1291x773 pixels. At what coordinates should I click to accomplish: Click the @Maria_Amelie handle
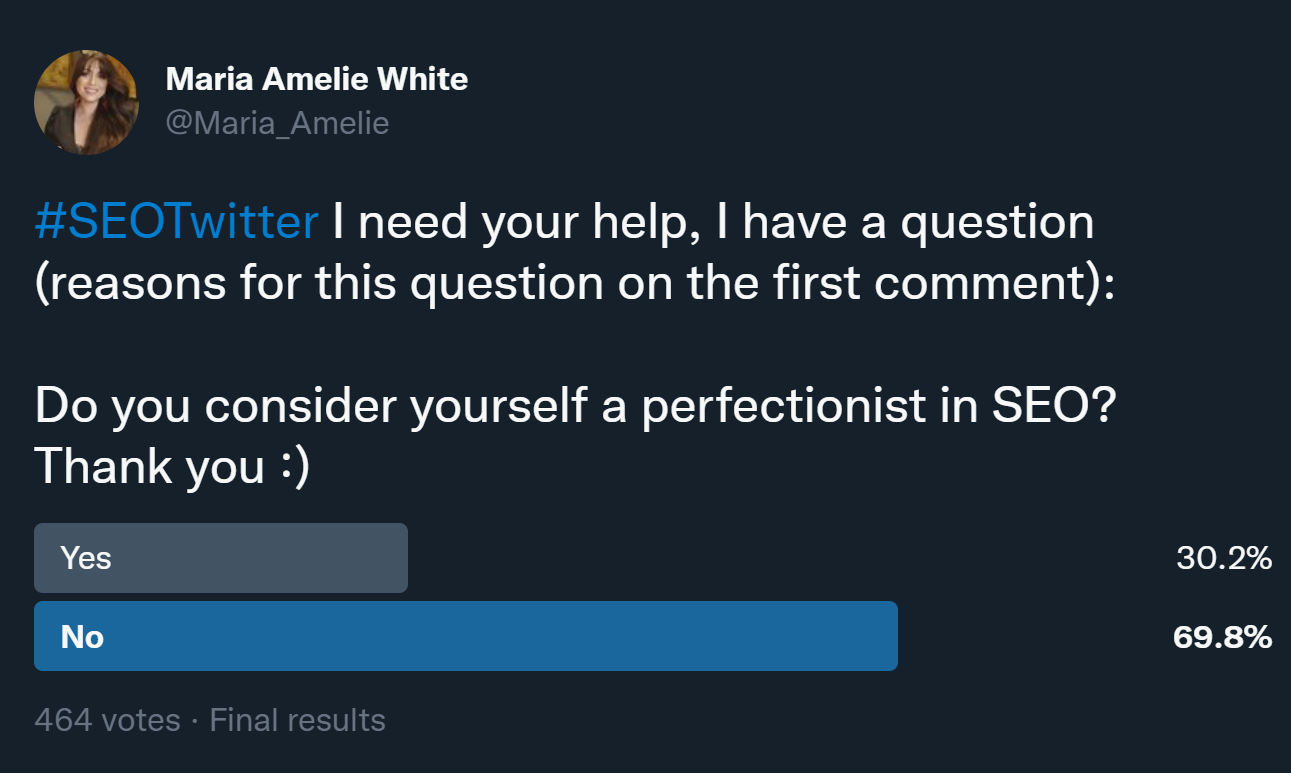coord(277,123)
